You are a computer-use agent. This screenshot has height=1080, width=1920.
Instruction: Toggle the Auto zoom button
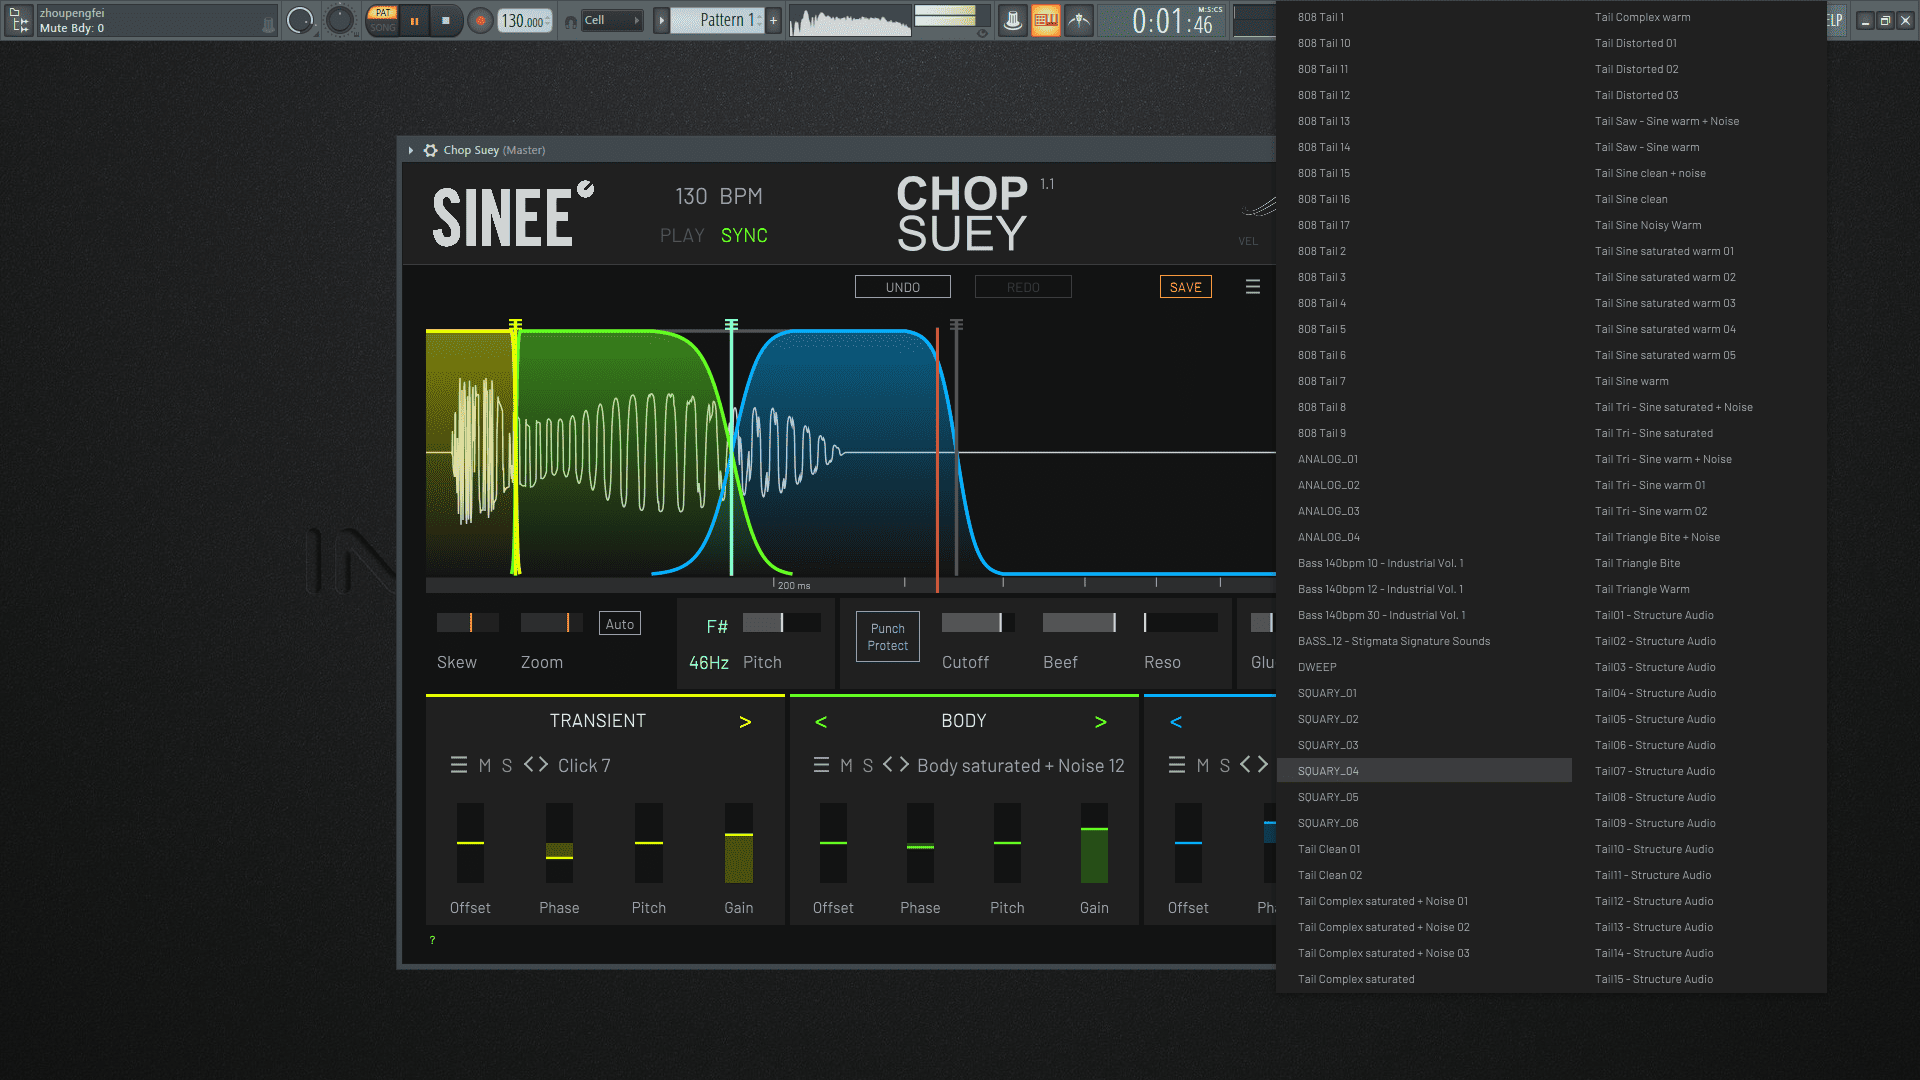619,624
